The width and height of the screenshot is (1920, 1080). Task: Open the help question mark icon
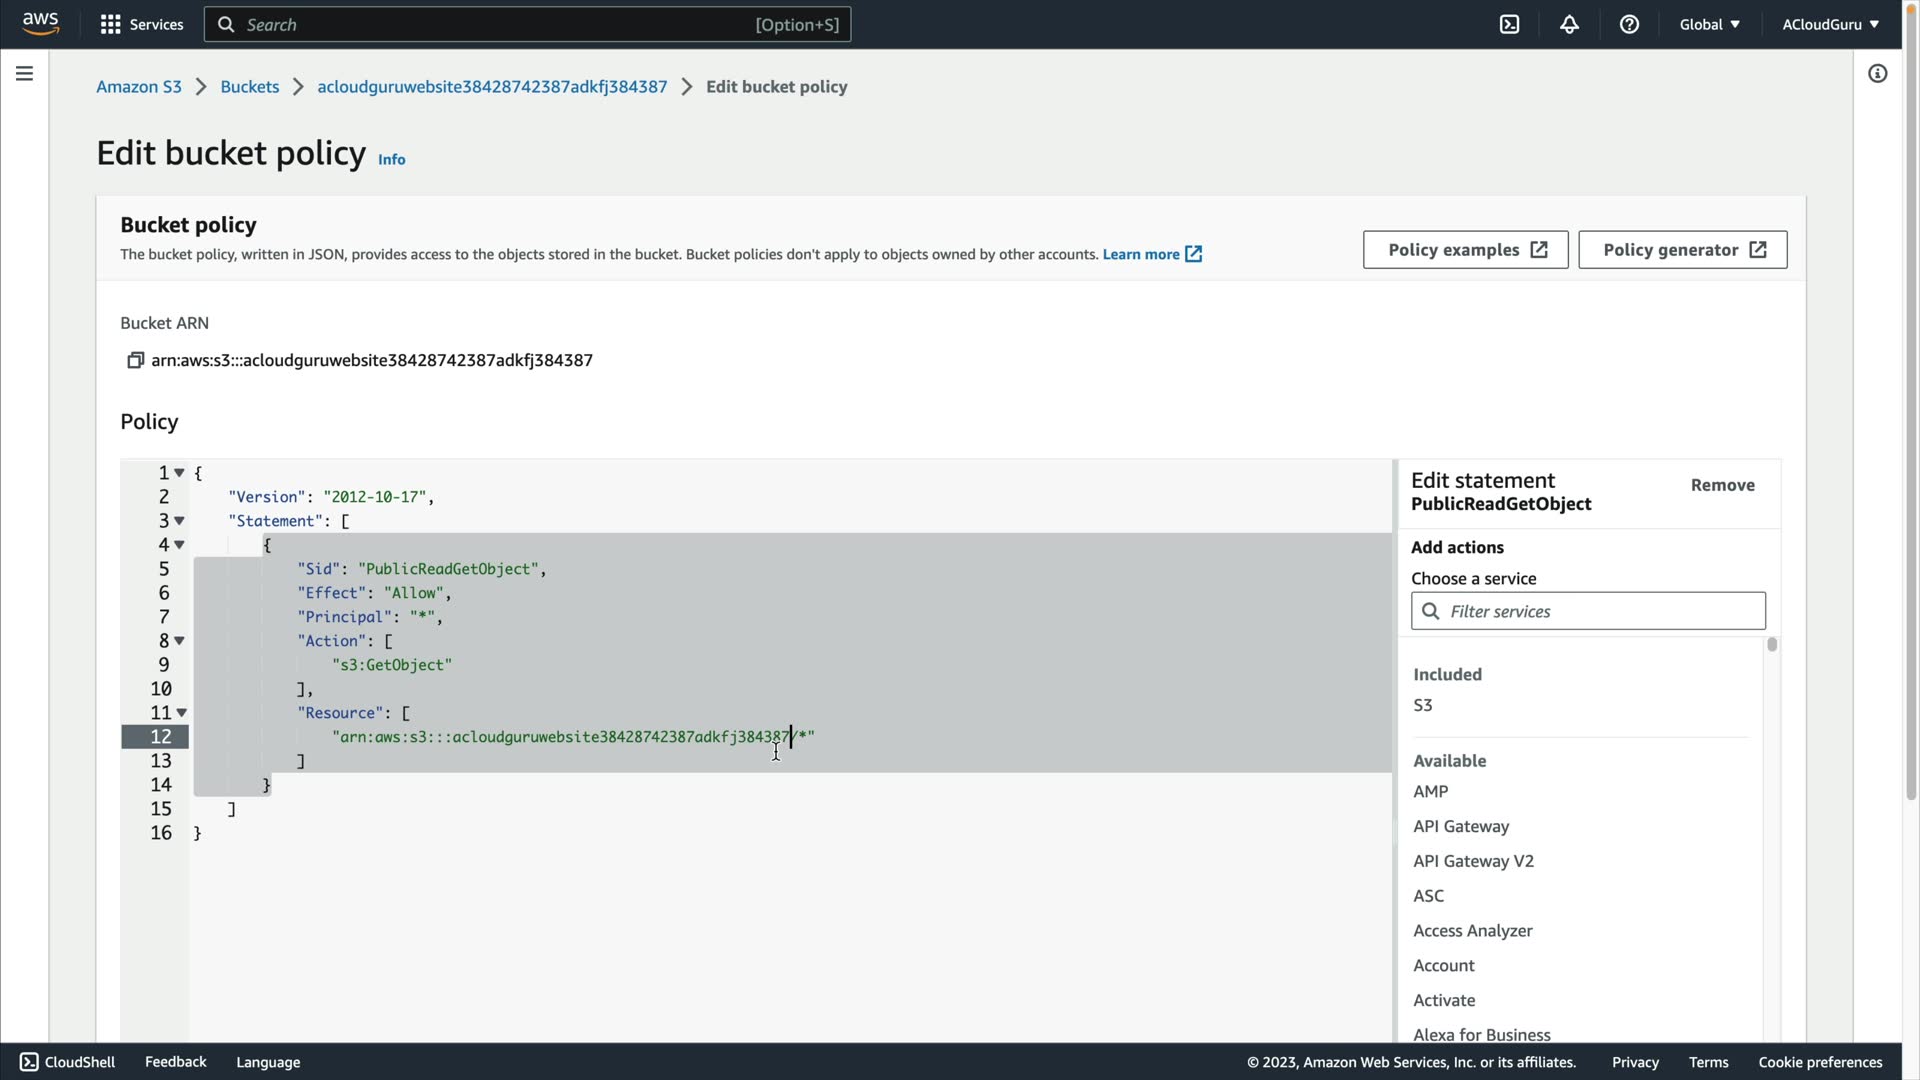(1629, 24)
